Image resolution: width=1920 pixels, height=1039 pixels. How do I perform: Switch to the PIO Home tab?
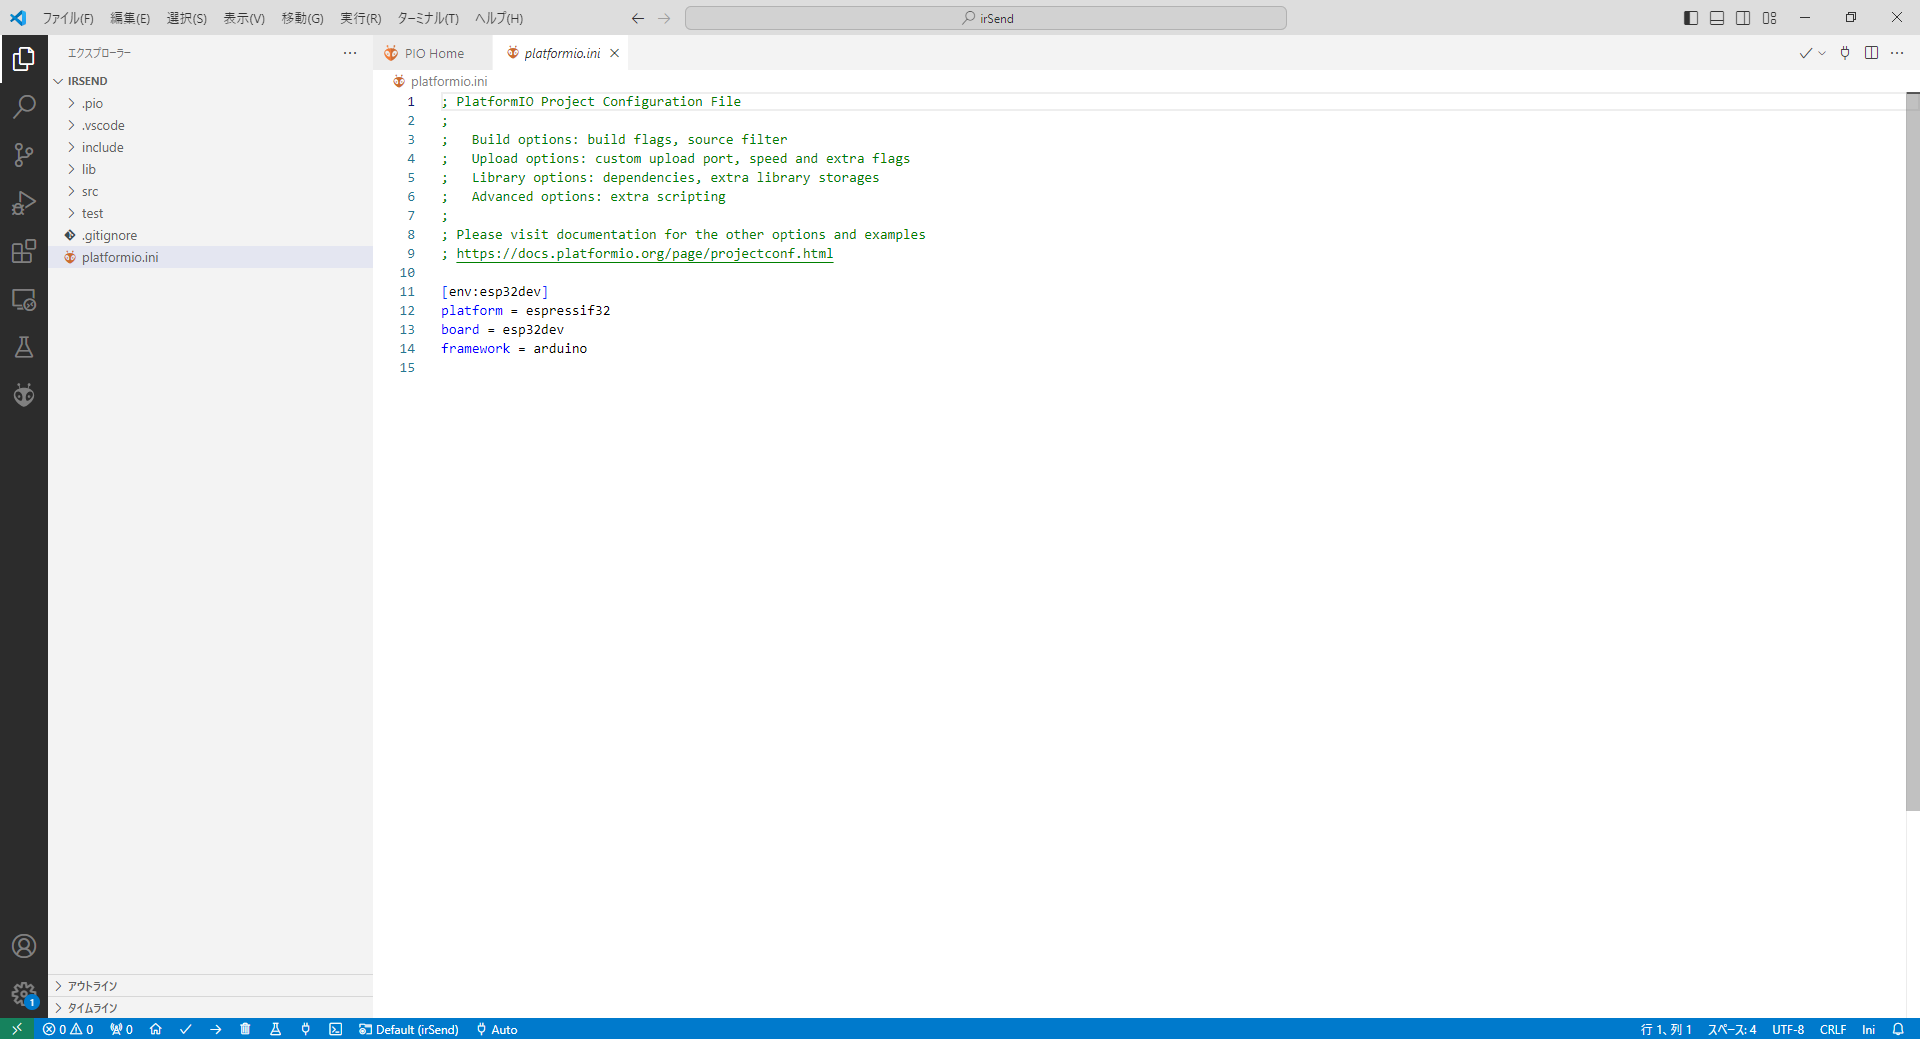(433, 54)
